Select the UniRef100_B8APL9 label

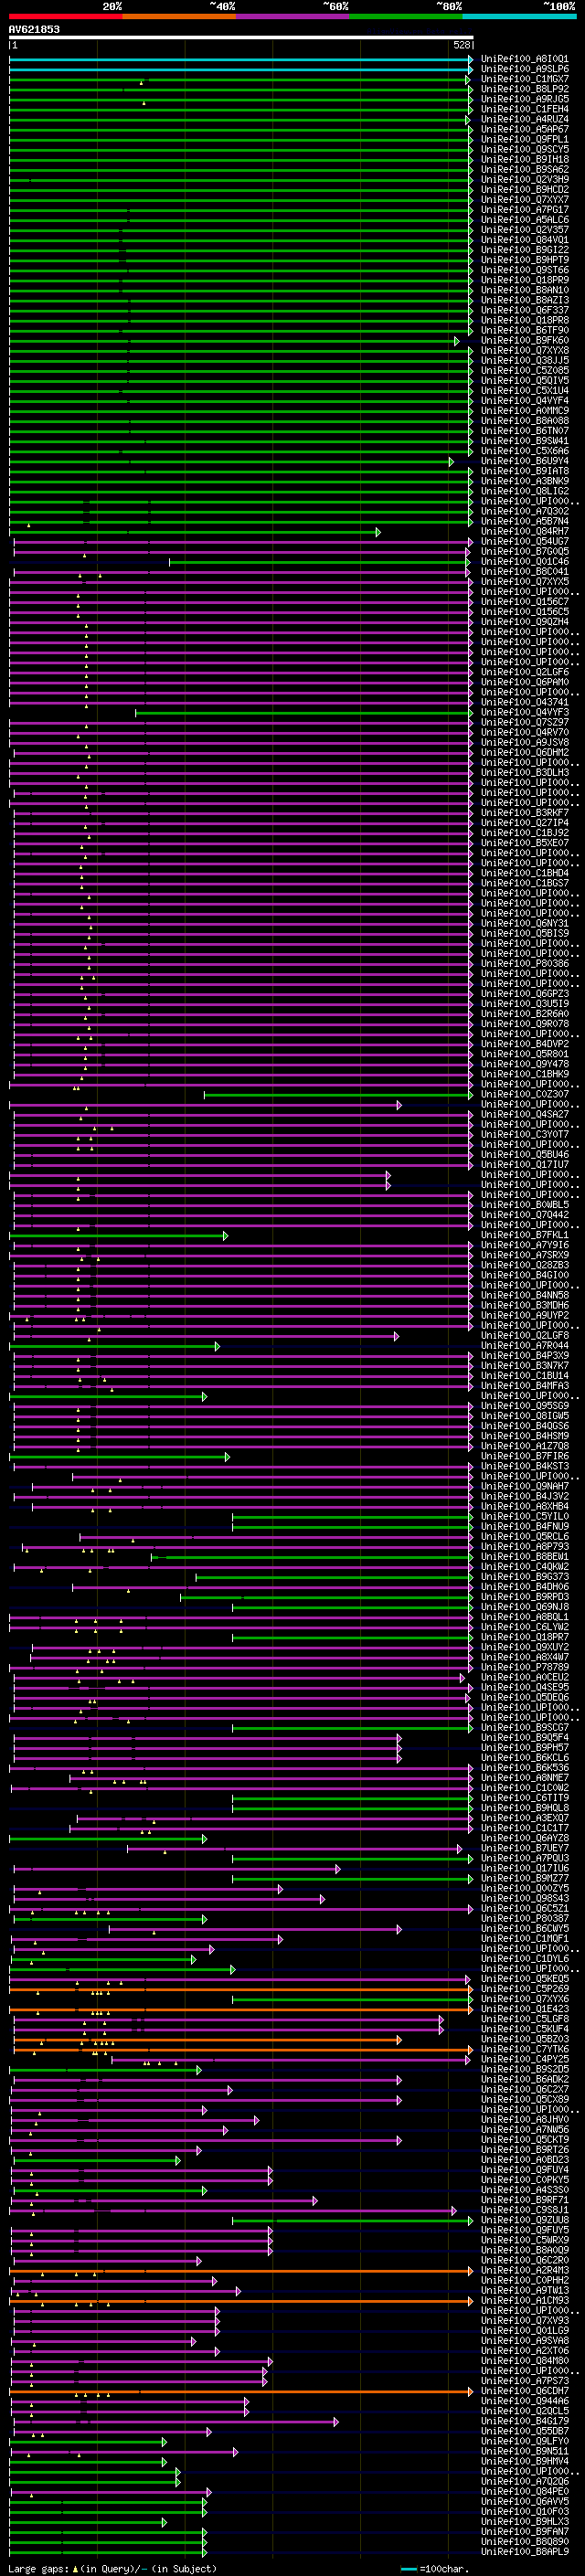[524, 2552]
